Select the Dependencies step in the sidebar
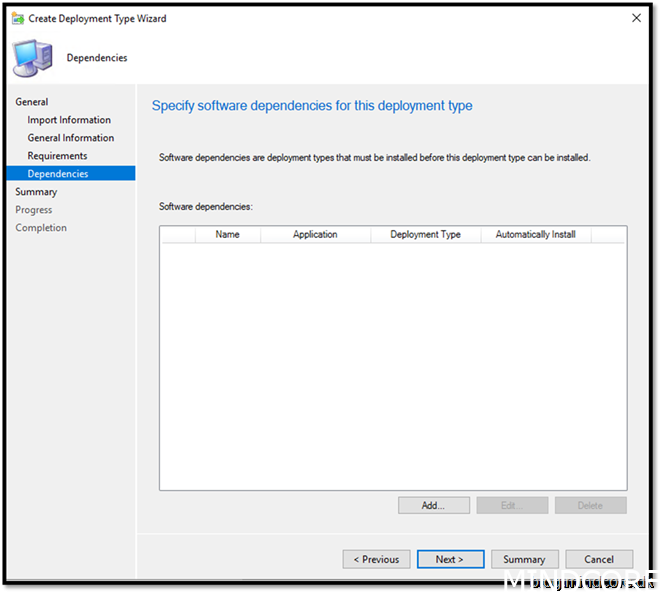Image resolution: width=661 pixels, height=593 pixels. 58,174
